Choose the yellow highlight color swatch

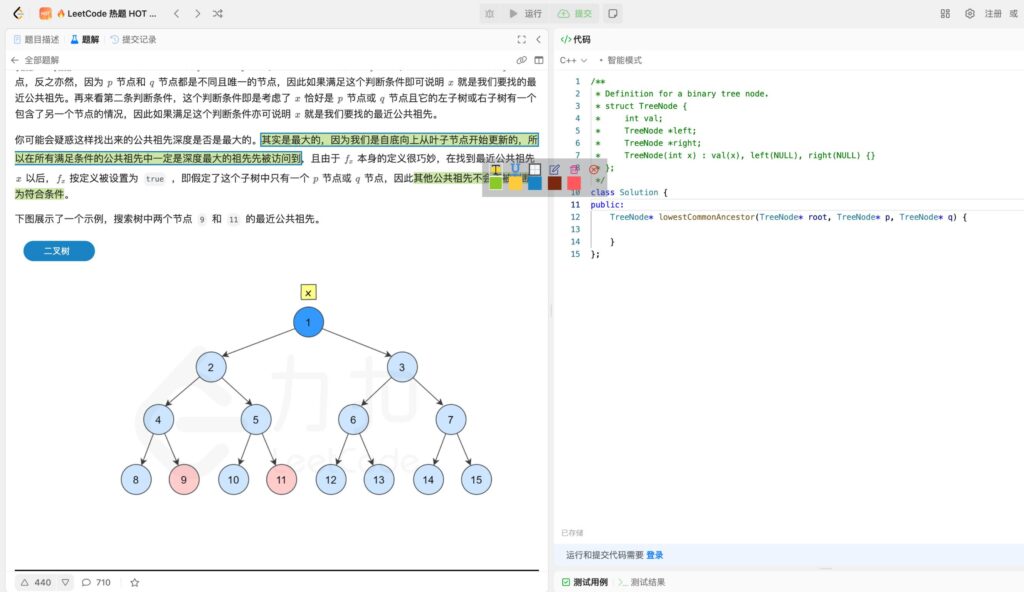[x=515, y=184]
